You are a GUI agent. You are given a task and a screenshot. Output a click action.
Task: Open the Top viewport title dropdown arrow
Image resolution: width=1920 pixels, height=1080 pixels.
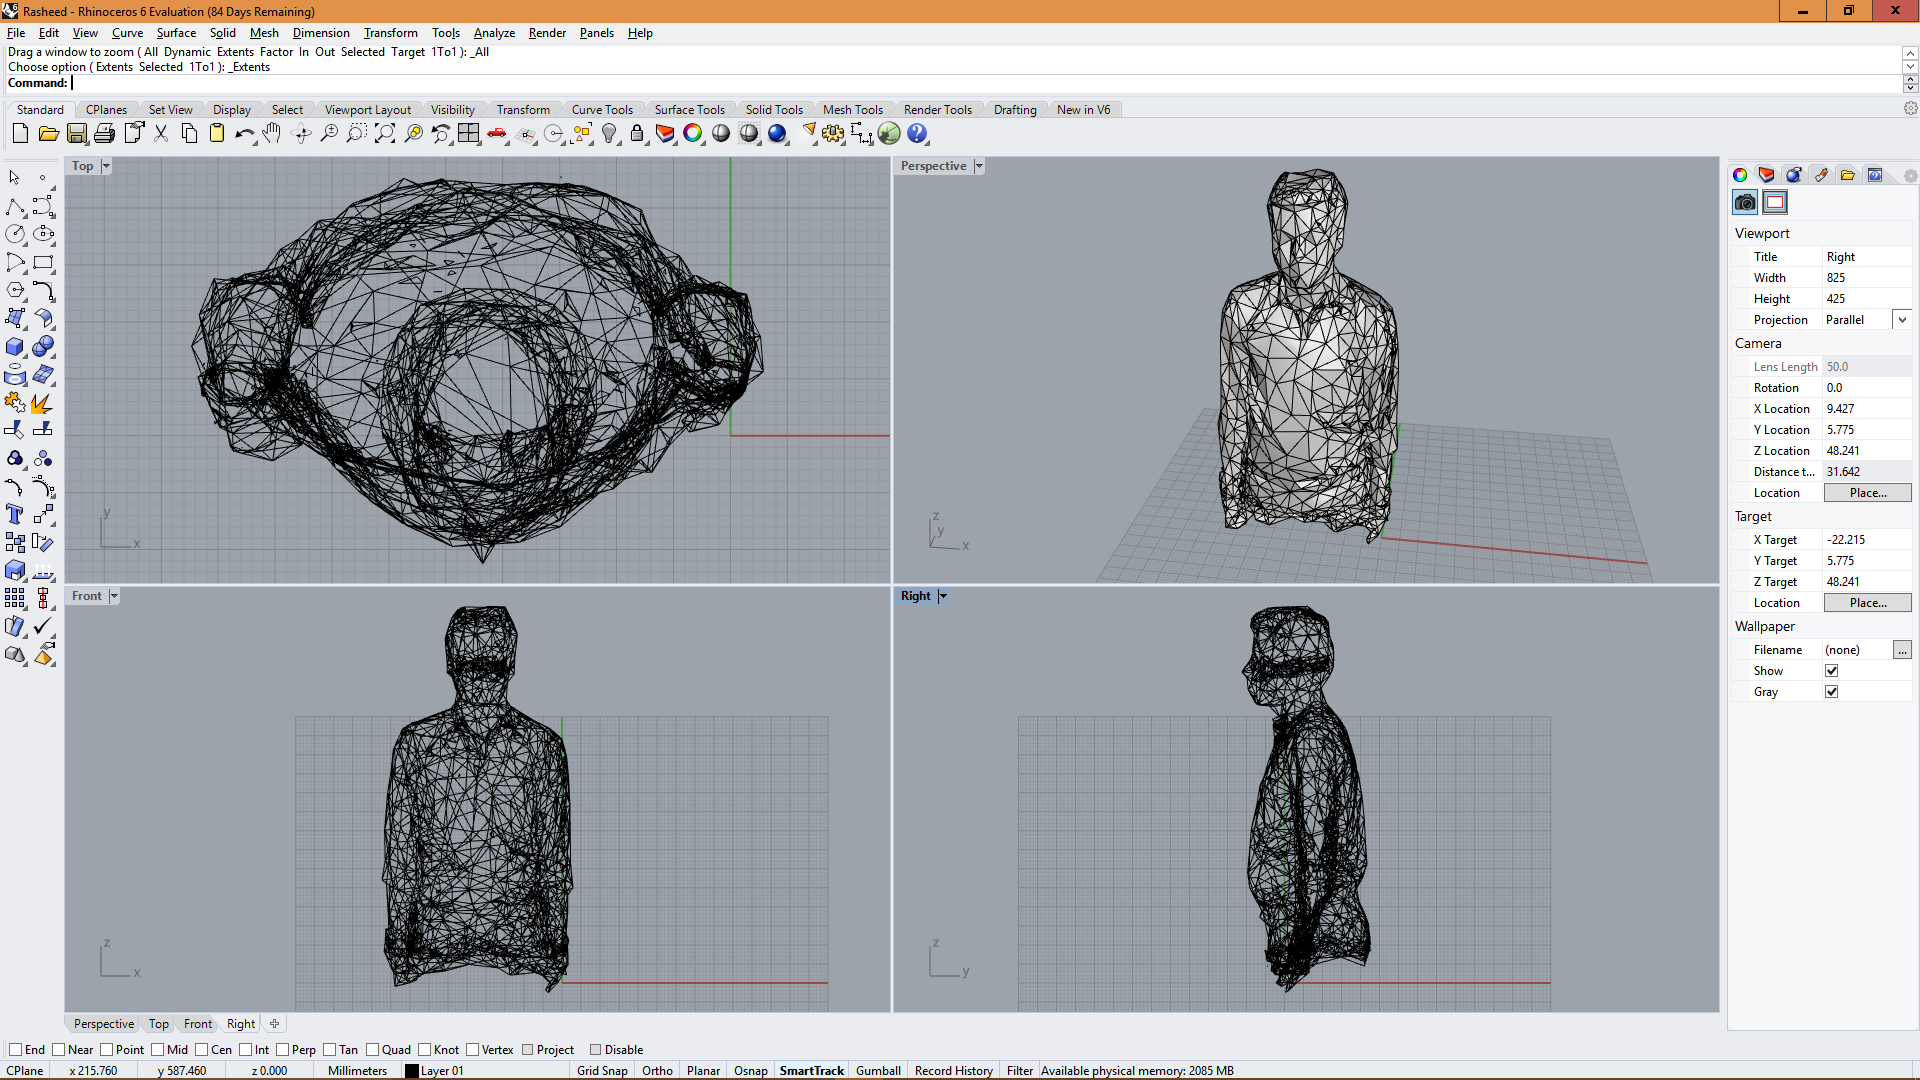pos(106,166)
